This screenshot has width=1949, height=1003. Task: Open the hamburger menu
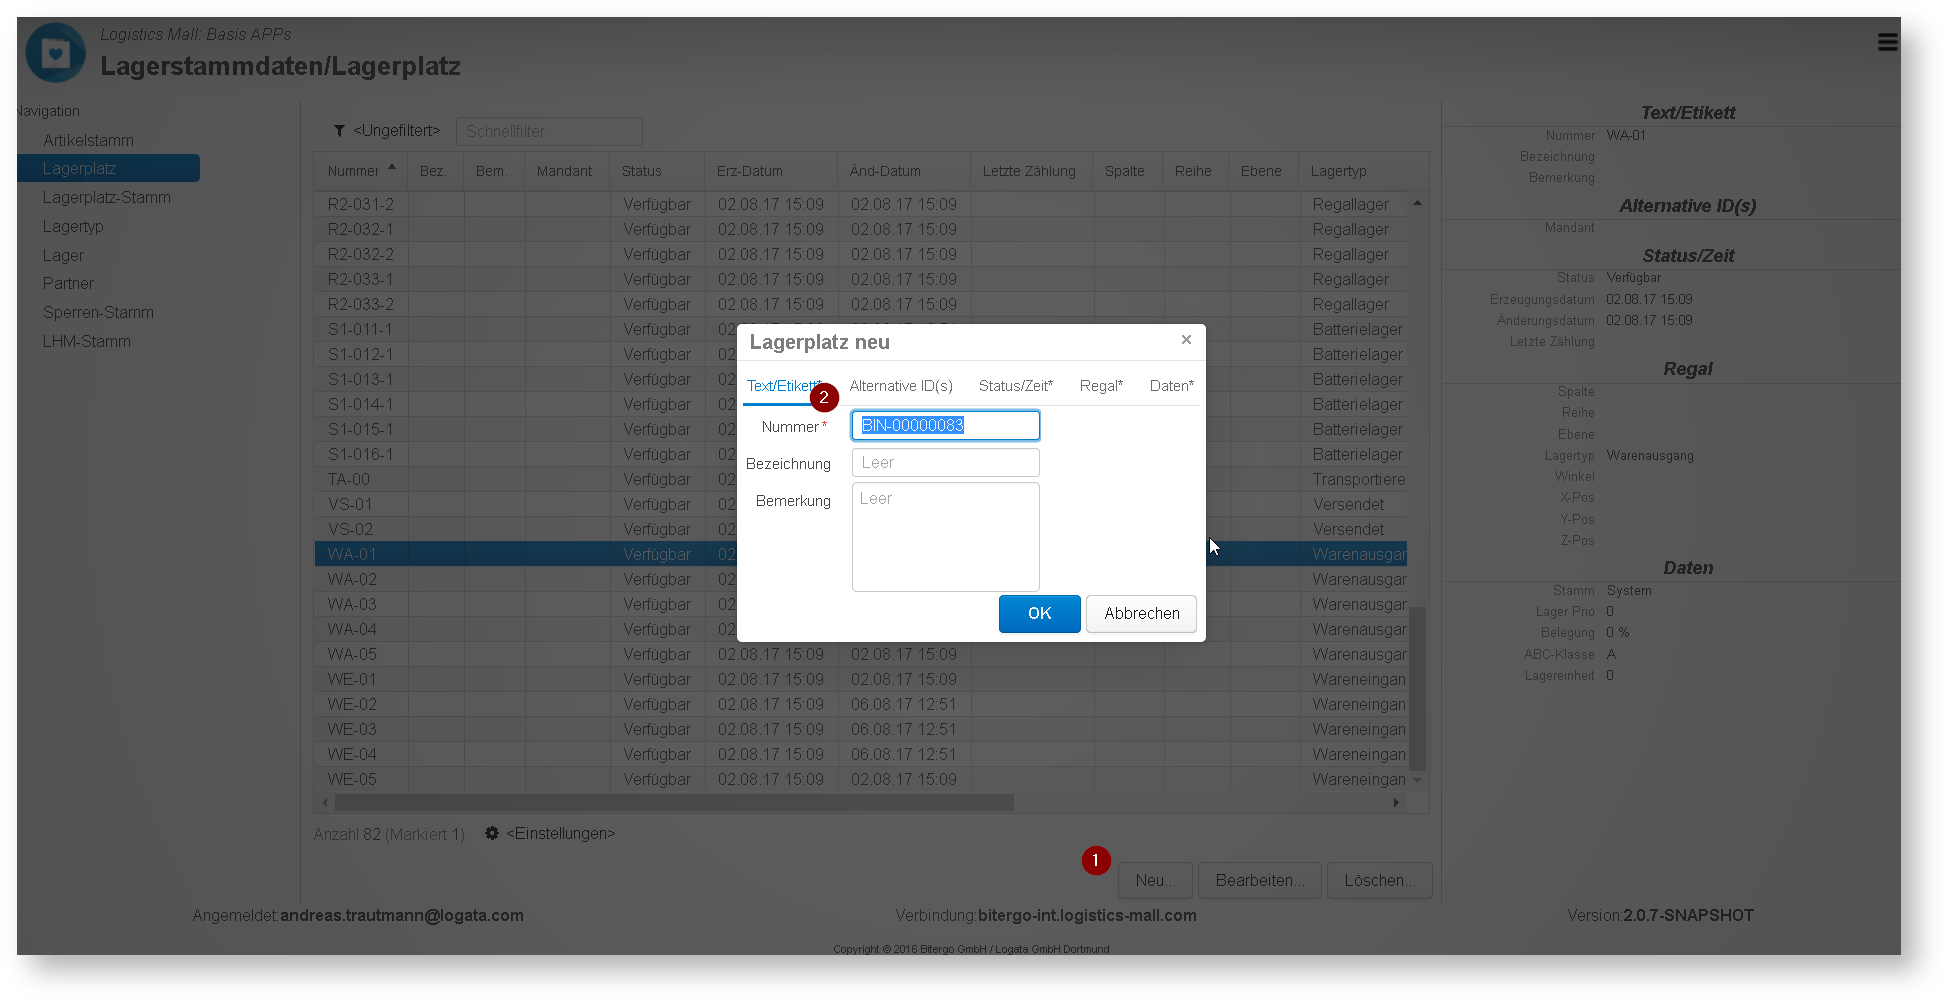click(x=1887, y=42)
